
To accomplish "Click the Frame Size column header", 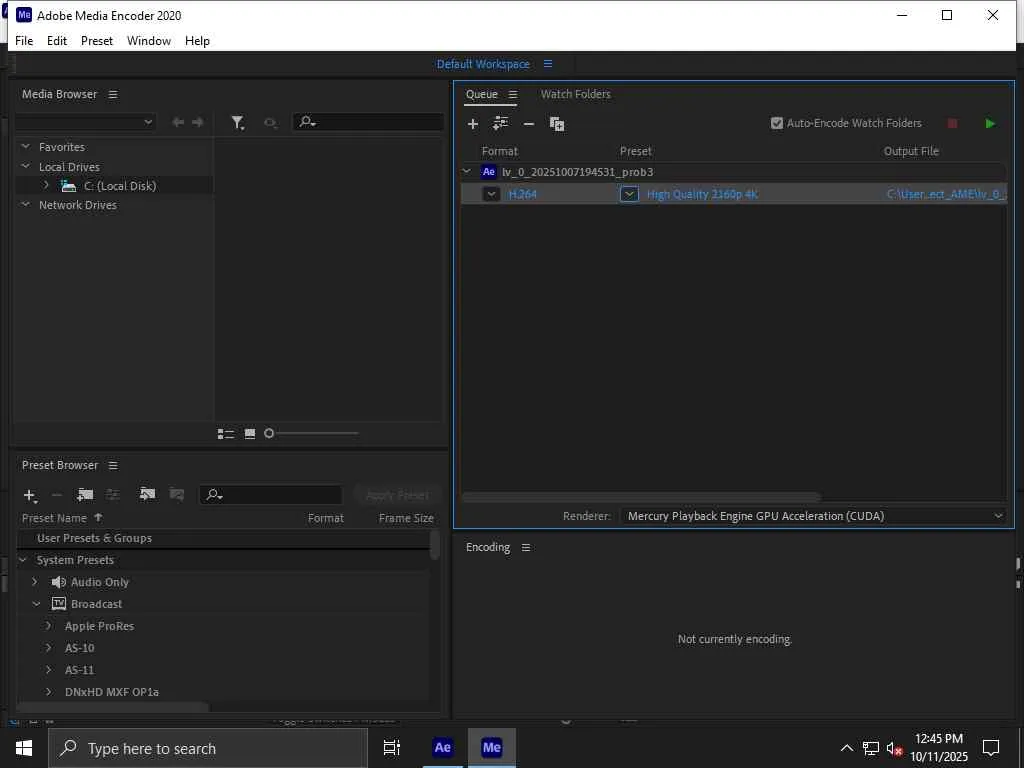I will pyautogui.click(x=406, y=518).
